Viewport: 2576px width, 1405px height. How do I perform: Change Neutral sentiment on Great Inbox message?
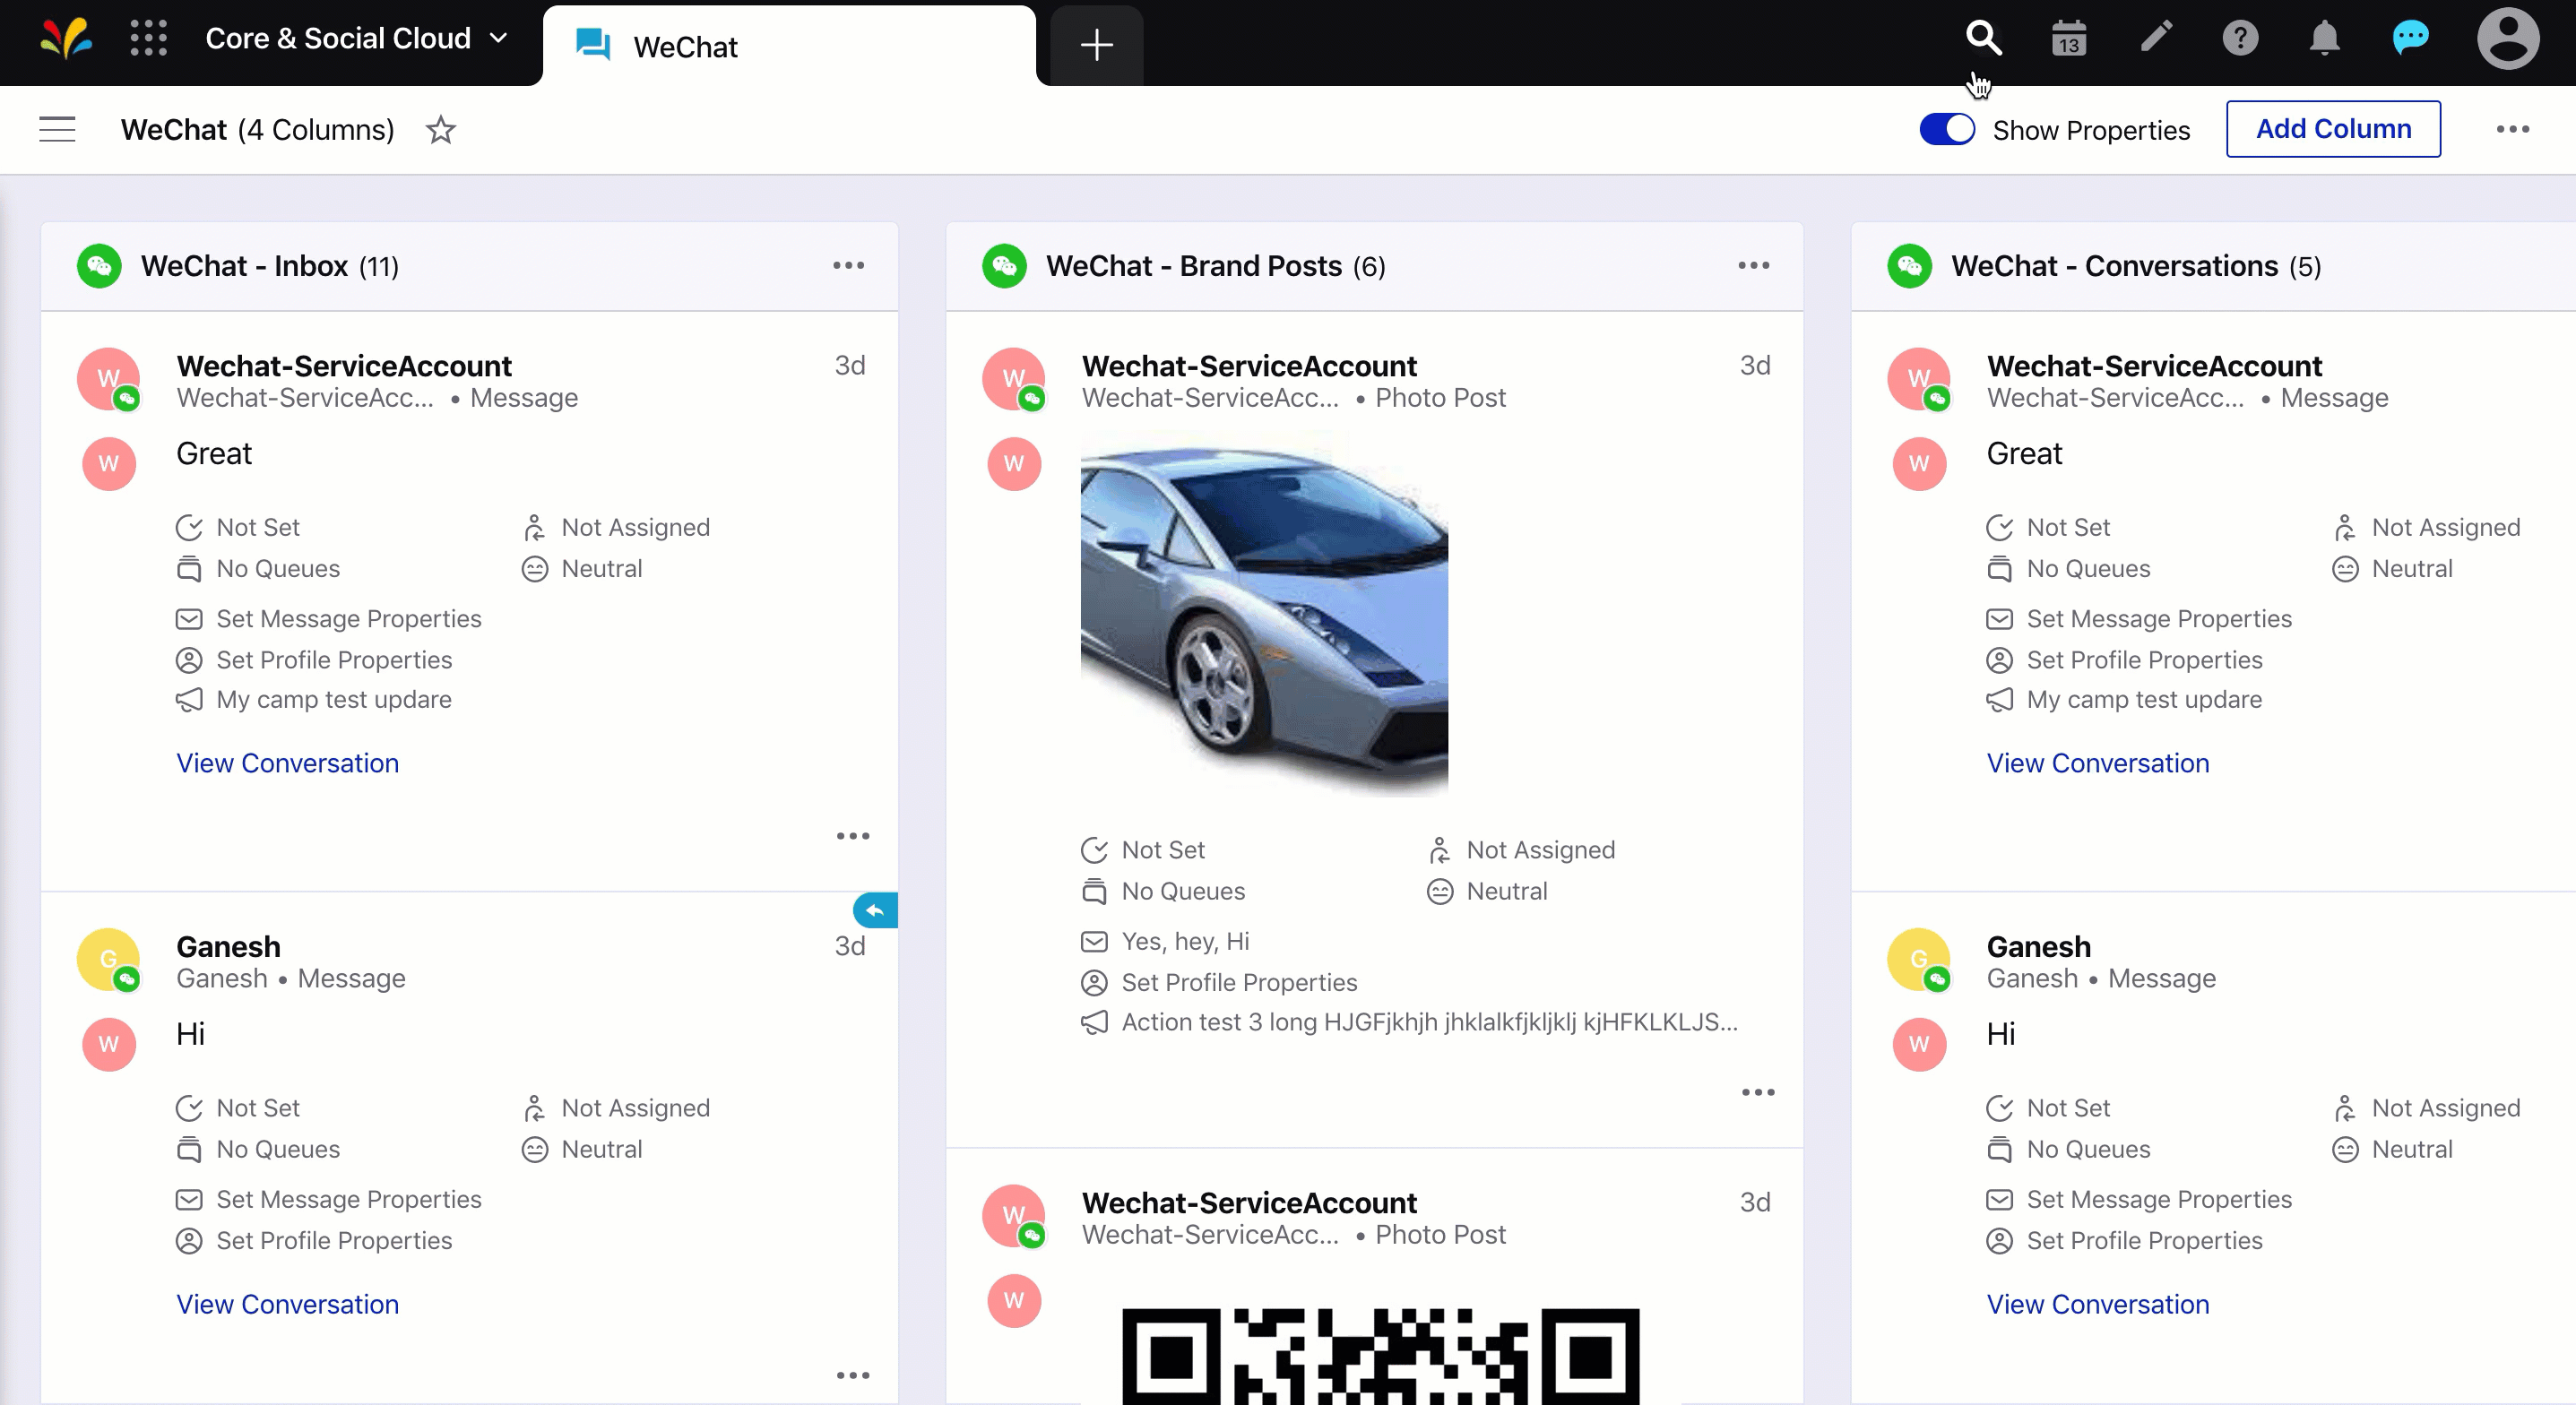582,568
